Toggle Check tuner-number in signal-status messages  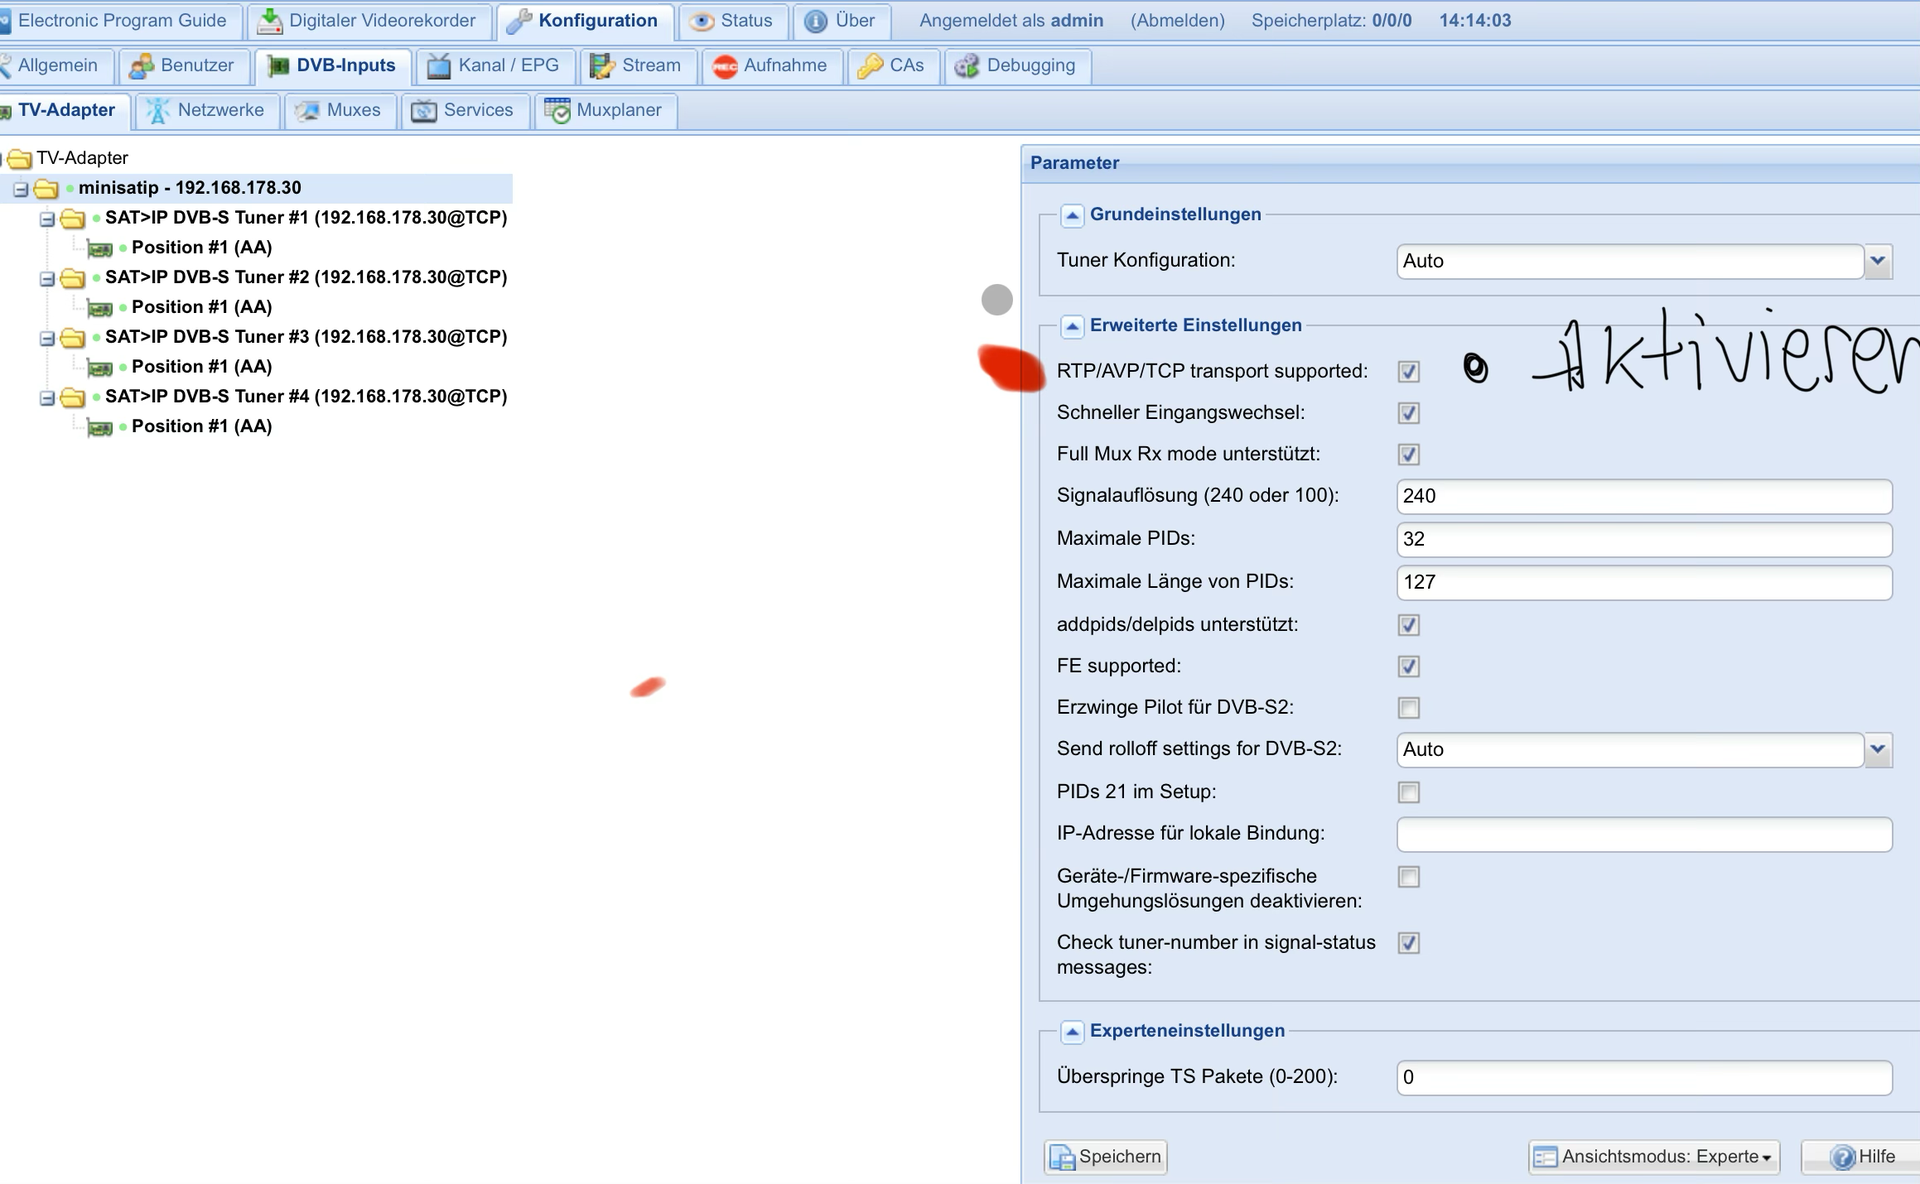pos(1409,944)
